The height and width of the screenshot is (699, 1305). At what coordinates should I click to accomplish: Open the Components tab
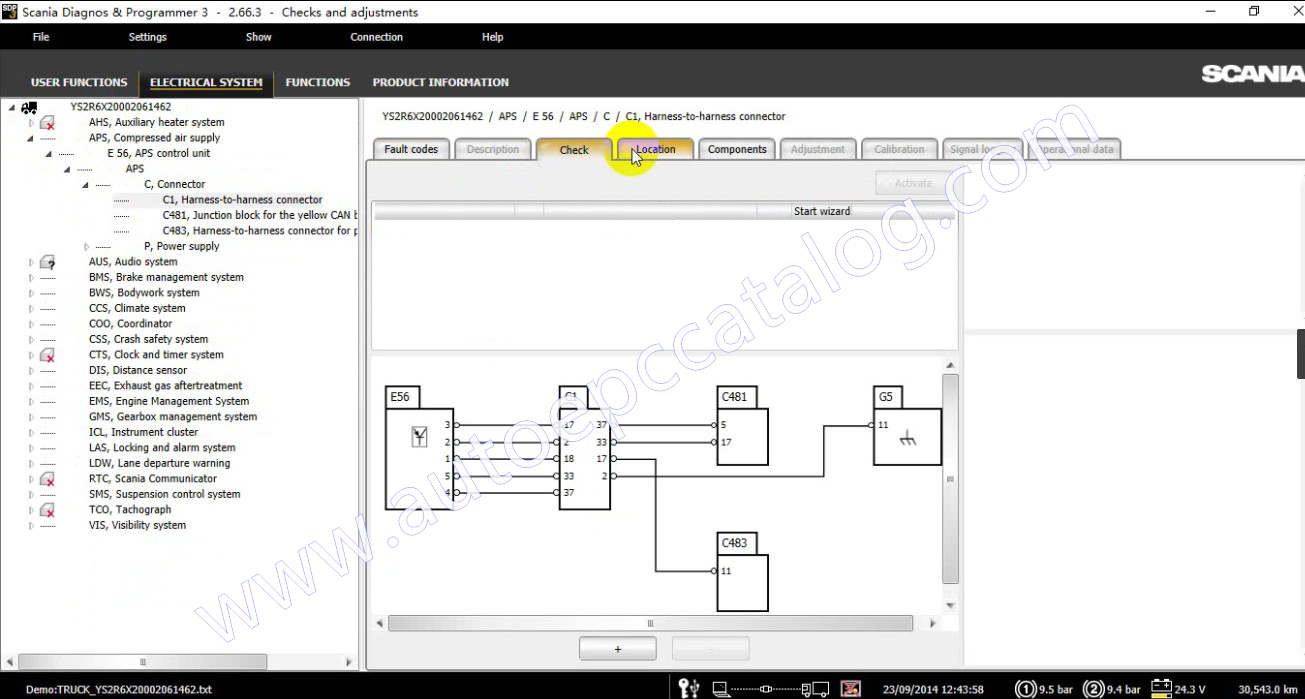point(737,149)
